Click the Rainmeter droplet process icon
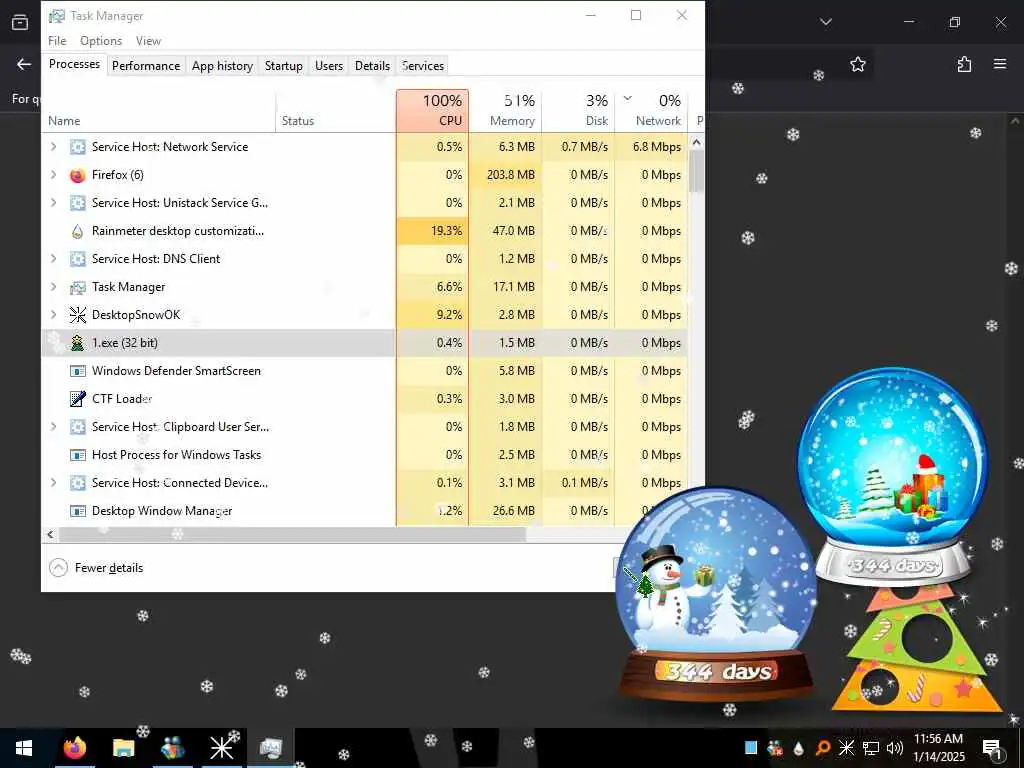 (78, 231)
